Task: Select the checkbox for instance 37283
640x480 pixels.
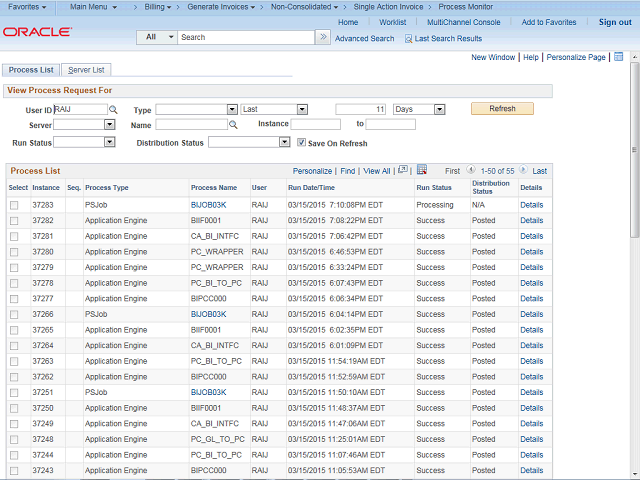Action: [x=14, y=205]
